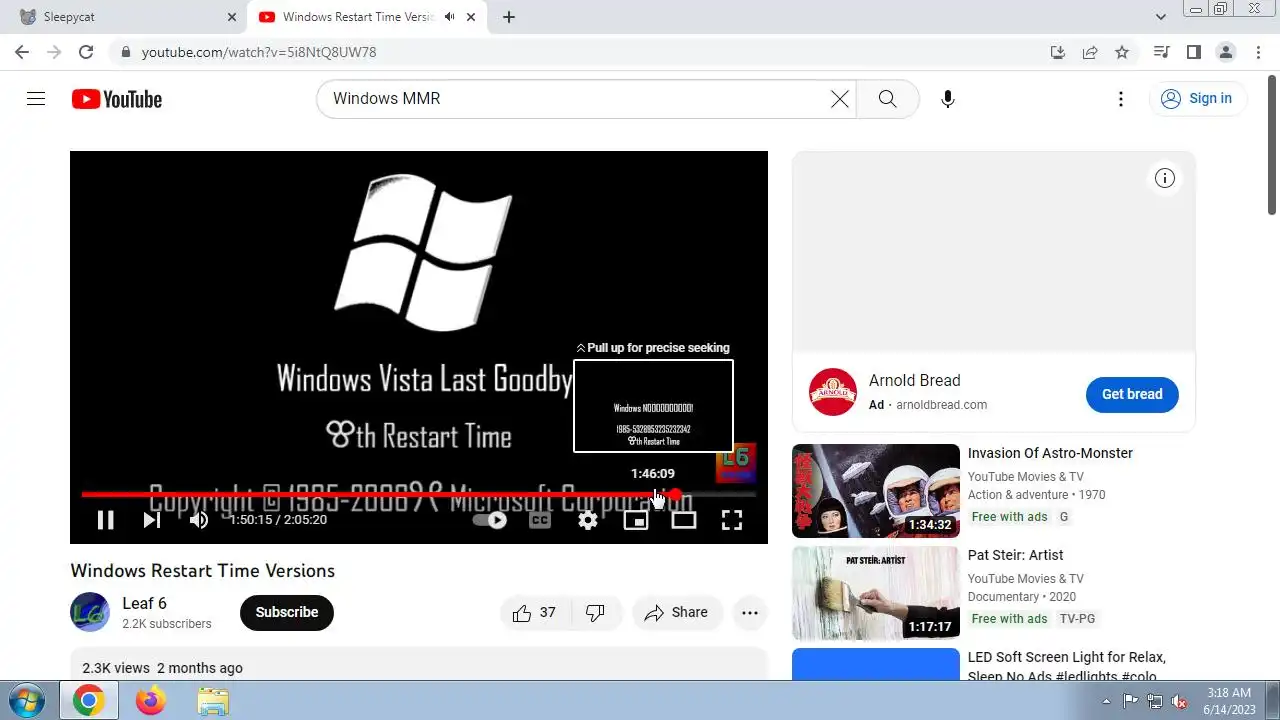Viewport: 1280px width, 720px height.
Task: Switch to miniplayer mode
Action: (636, 520)
